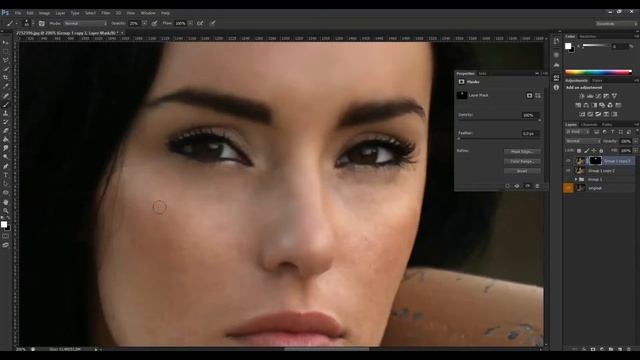Viewport: 640px width, 360px height.
Task: Toggle layer filtering switch in Layers panel
Action: pos(637,132)
